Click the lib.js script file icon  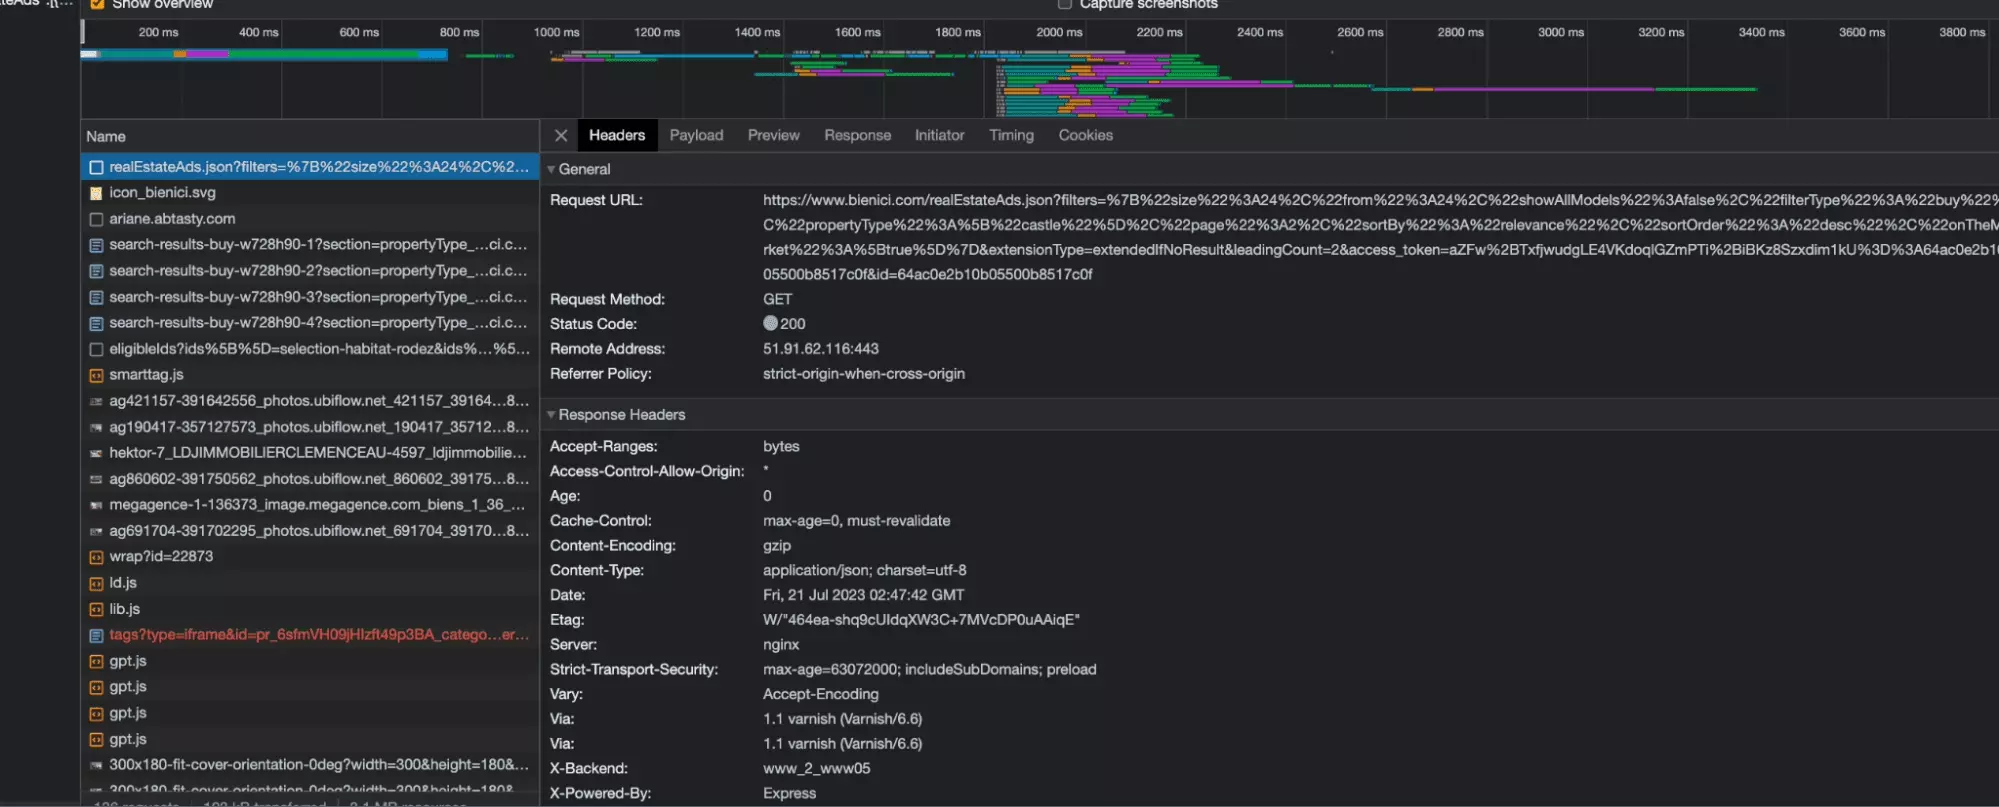pos(96,609)
